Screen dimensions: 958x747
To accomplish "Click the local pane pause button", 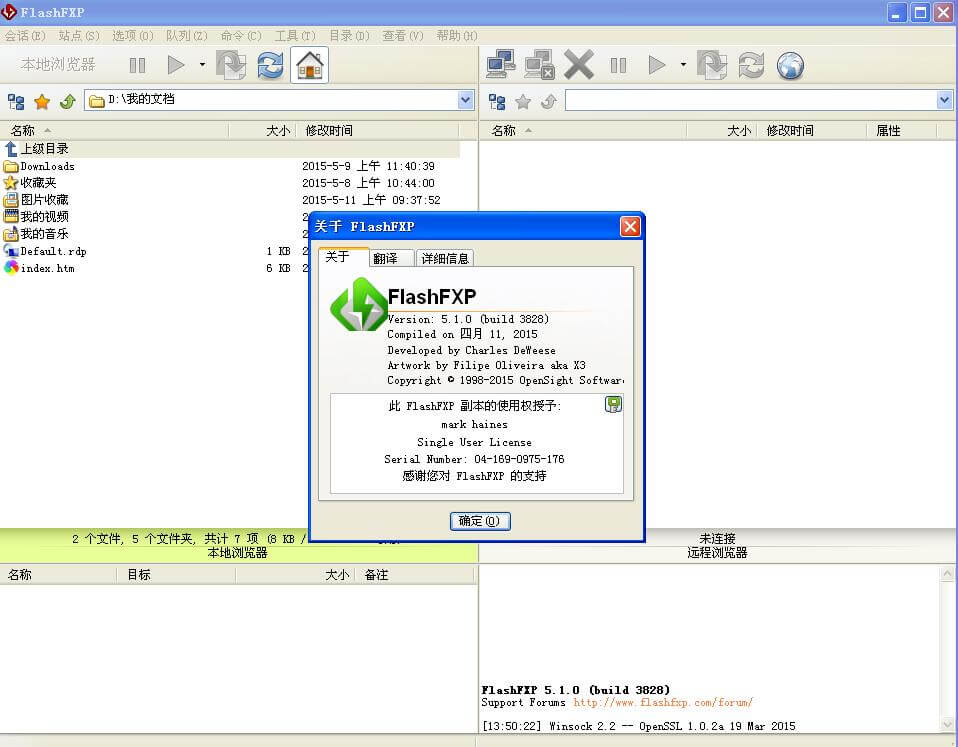I will pyautogui.click(x=137, y=65).
